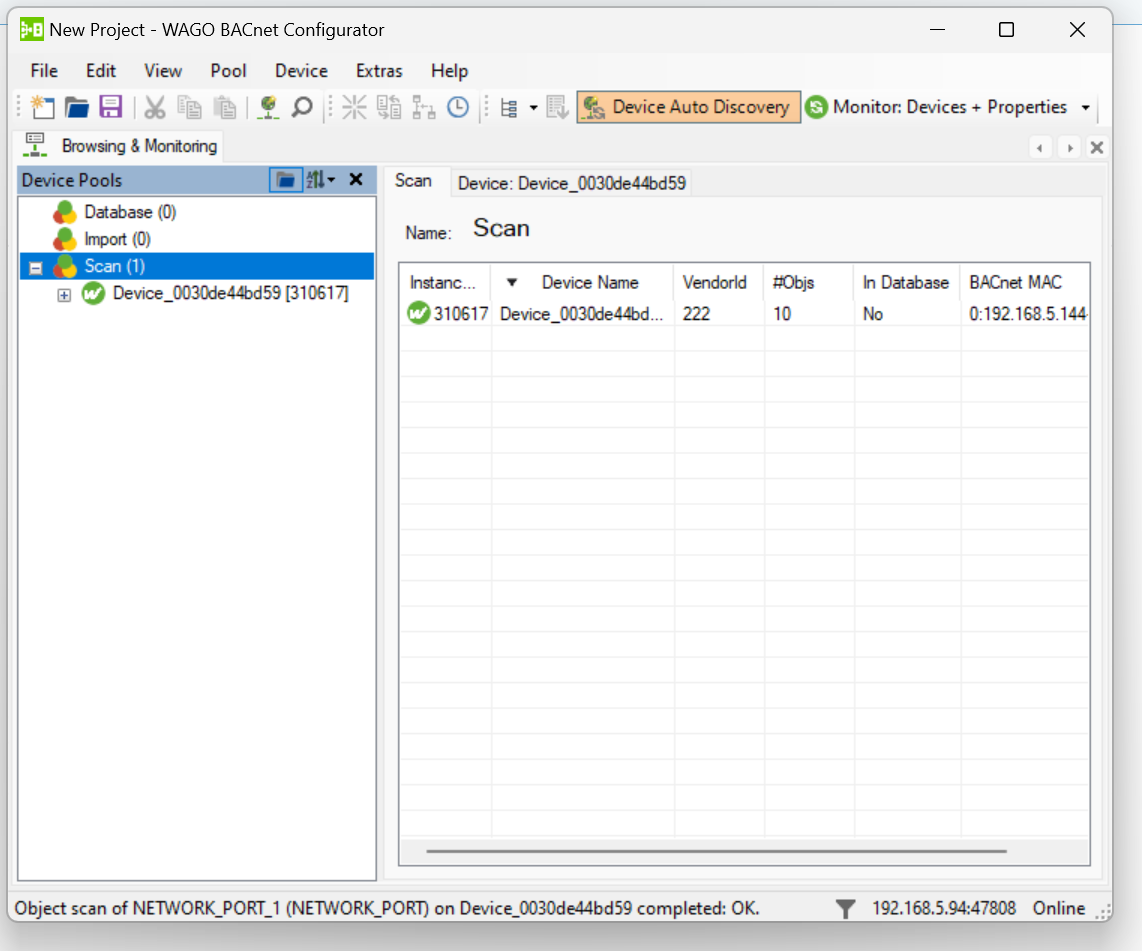Click the tree list view icon
The width and height of the screenshot is (1142, 951).
coord(509,108)
